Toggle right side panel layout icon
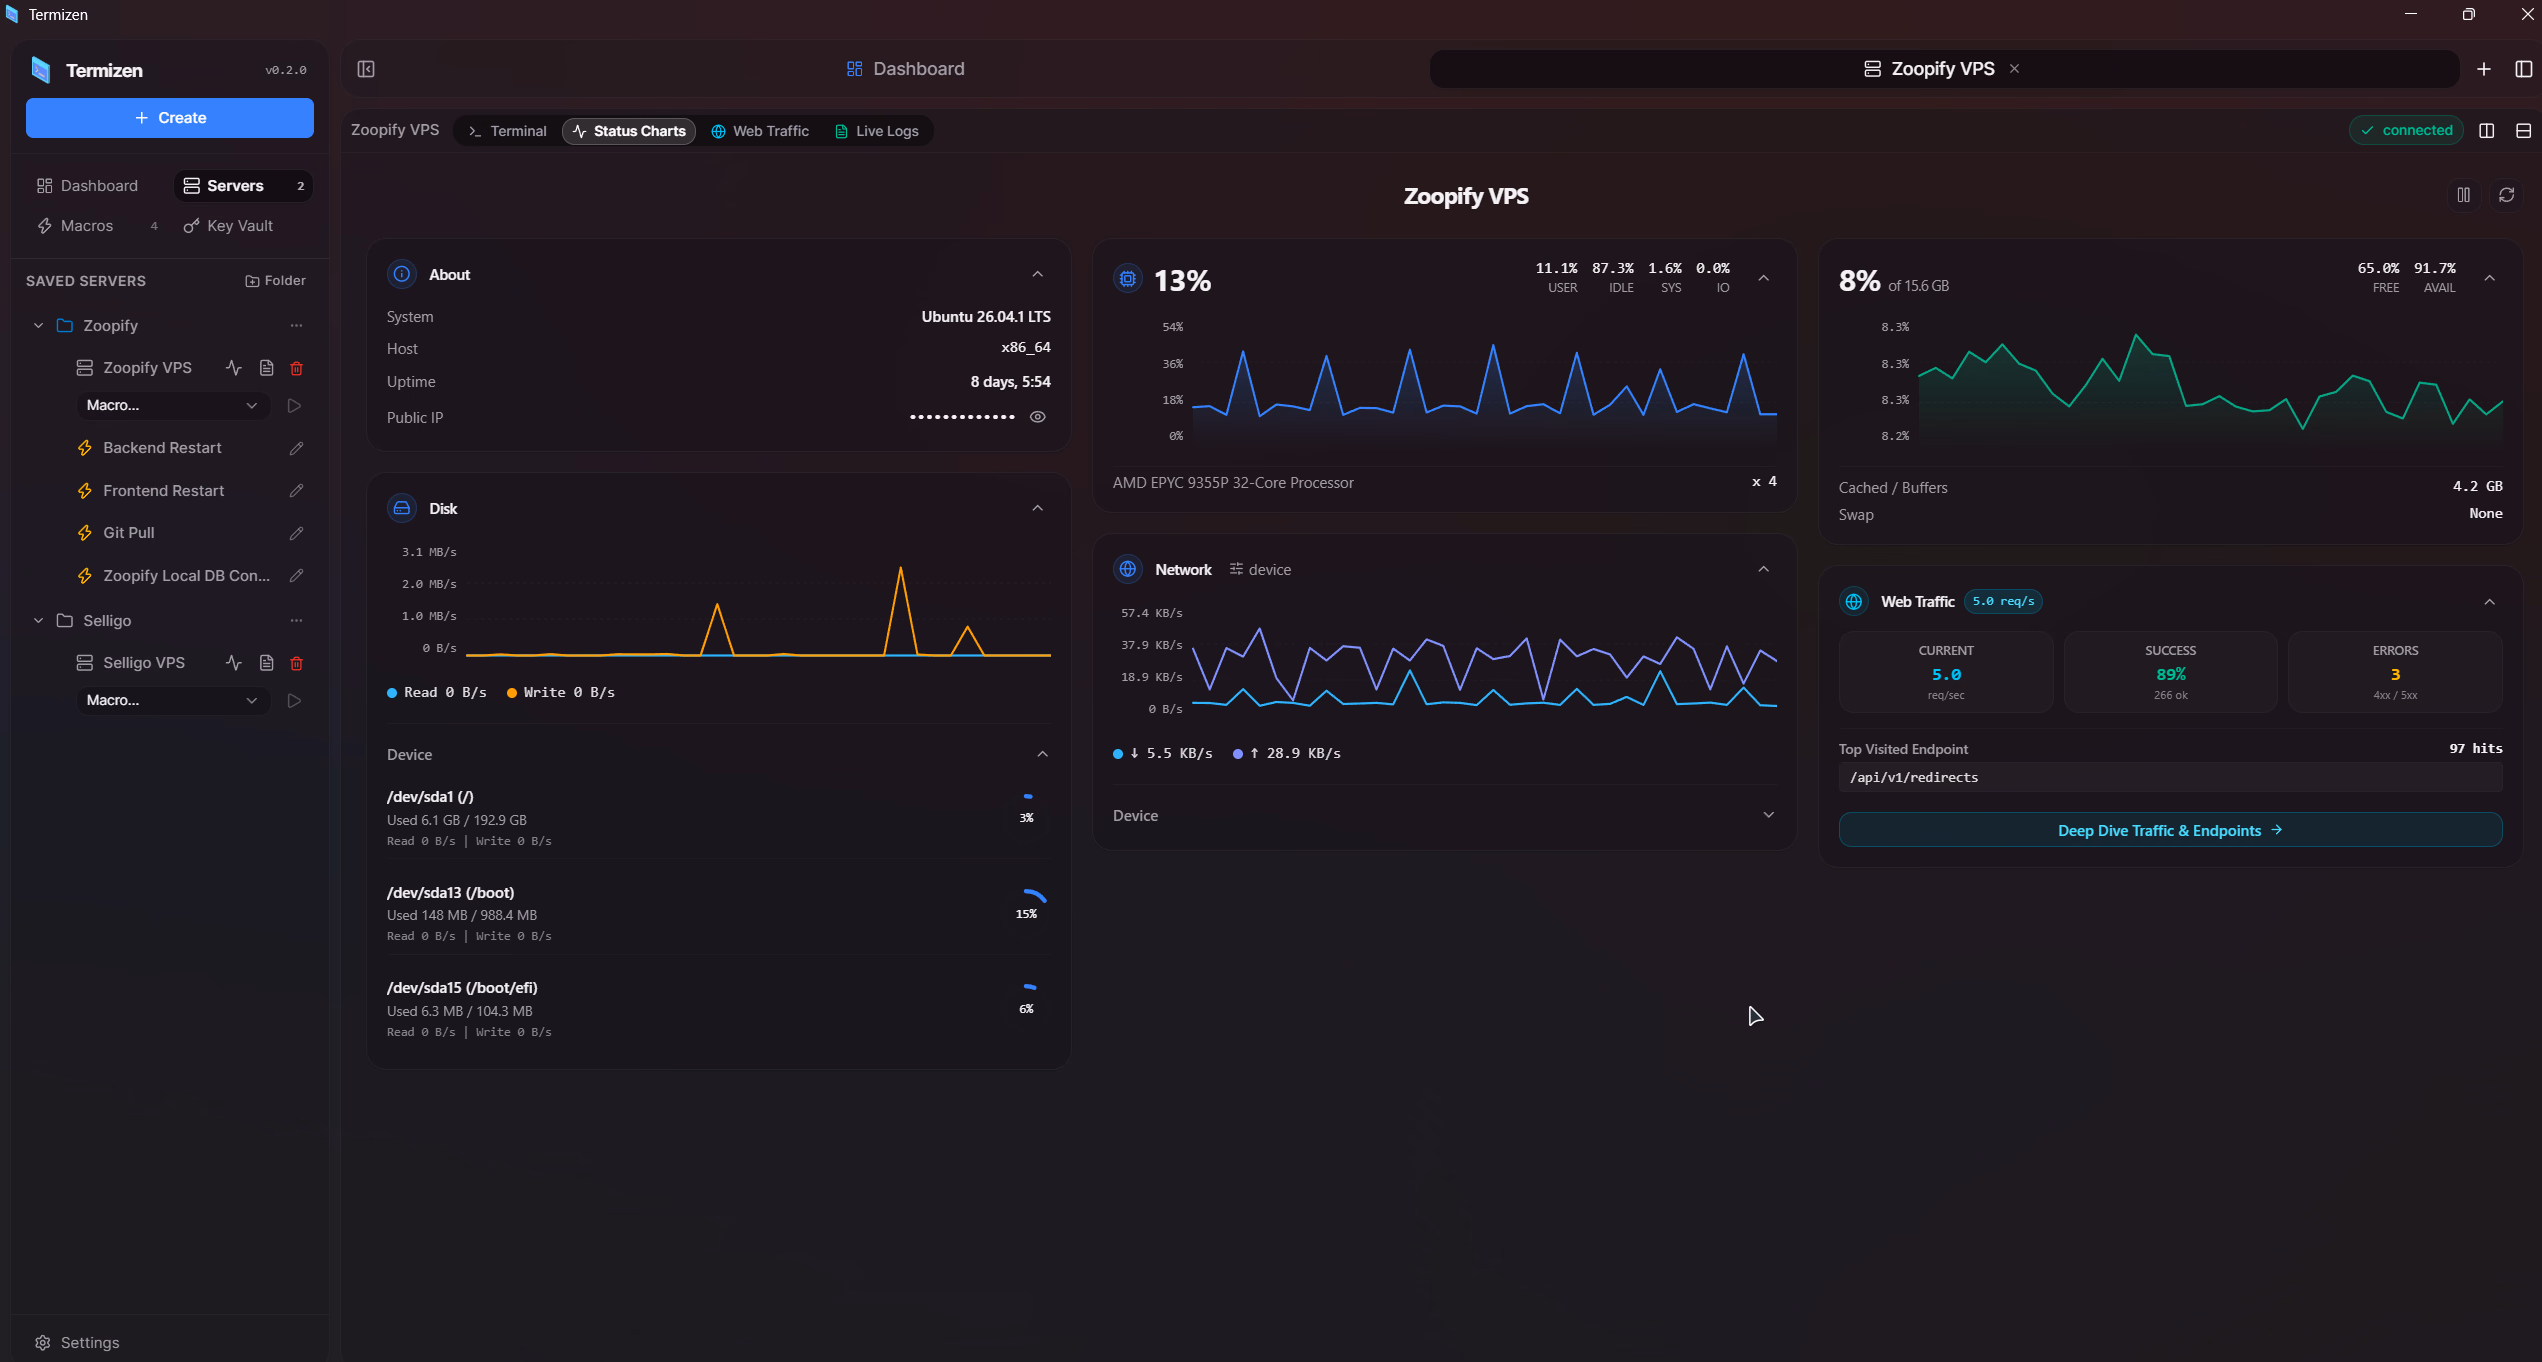This screenshot has height=1362, width=2542. [x=2523, y=69]
